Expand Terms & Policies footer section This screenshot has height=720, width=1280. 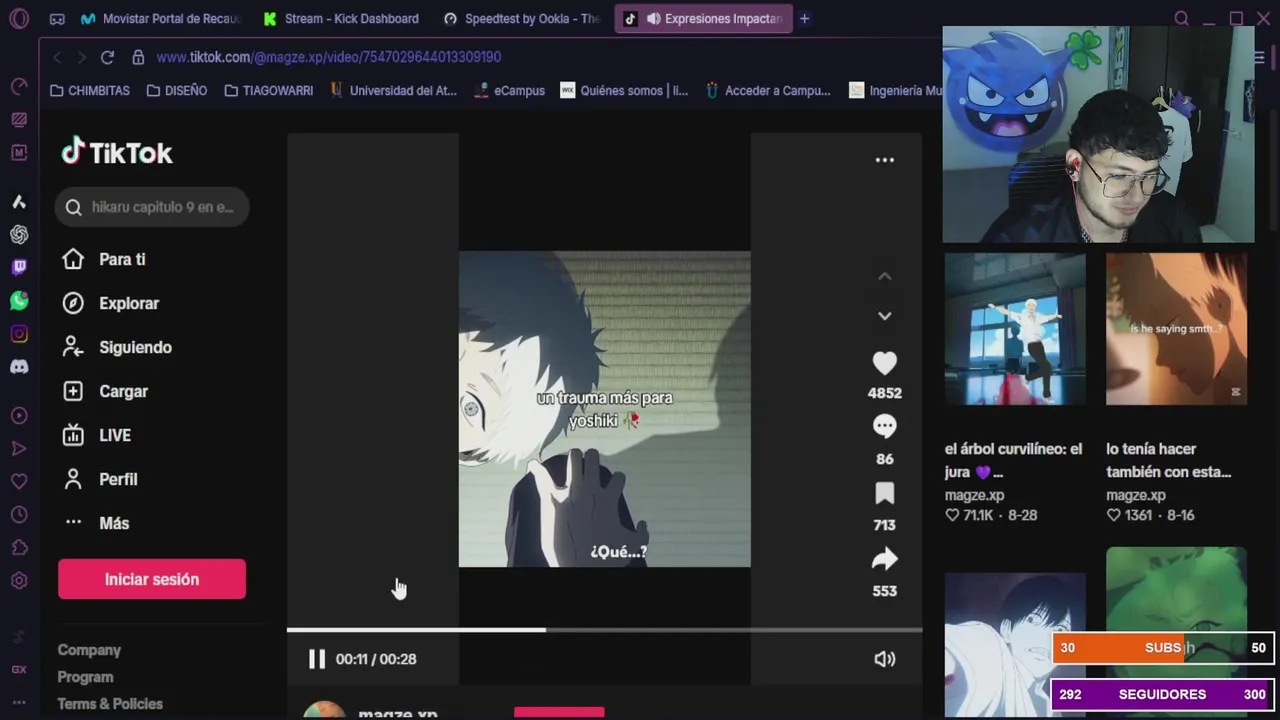point(110,704)
